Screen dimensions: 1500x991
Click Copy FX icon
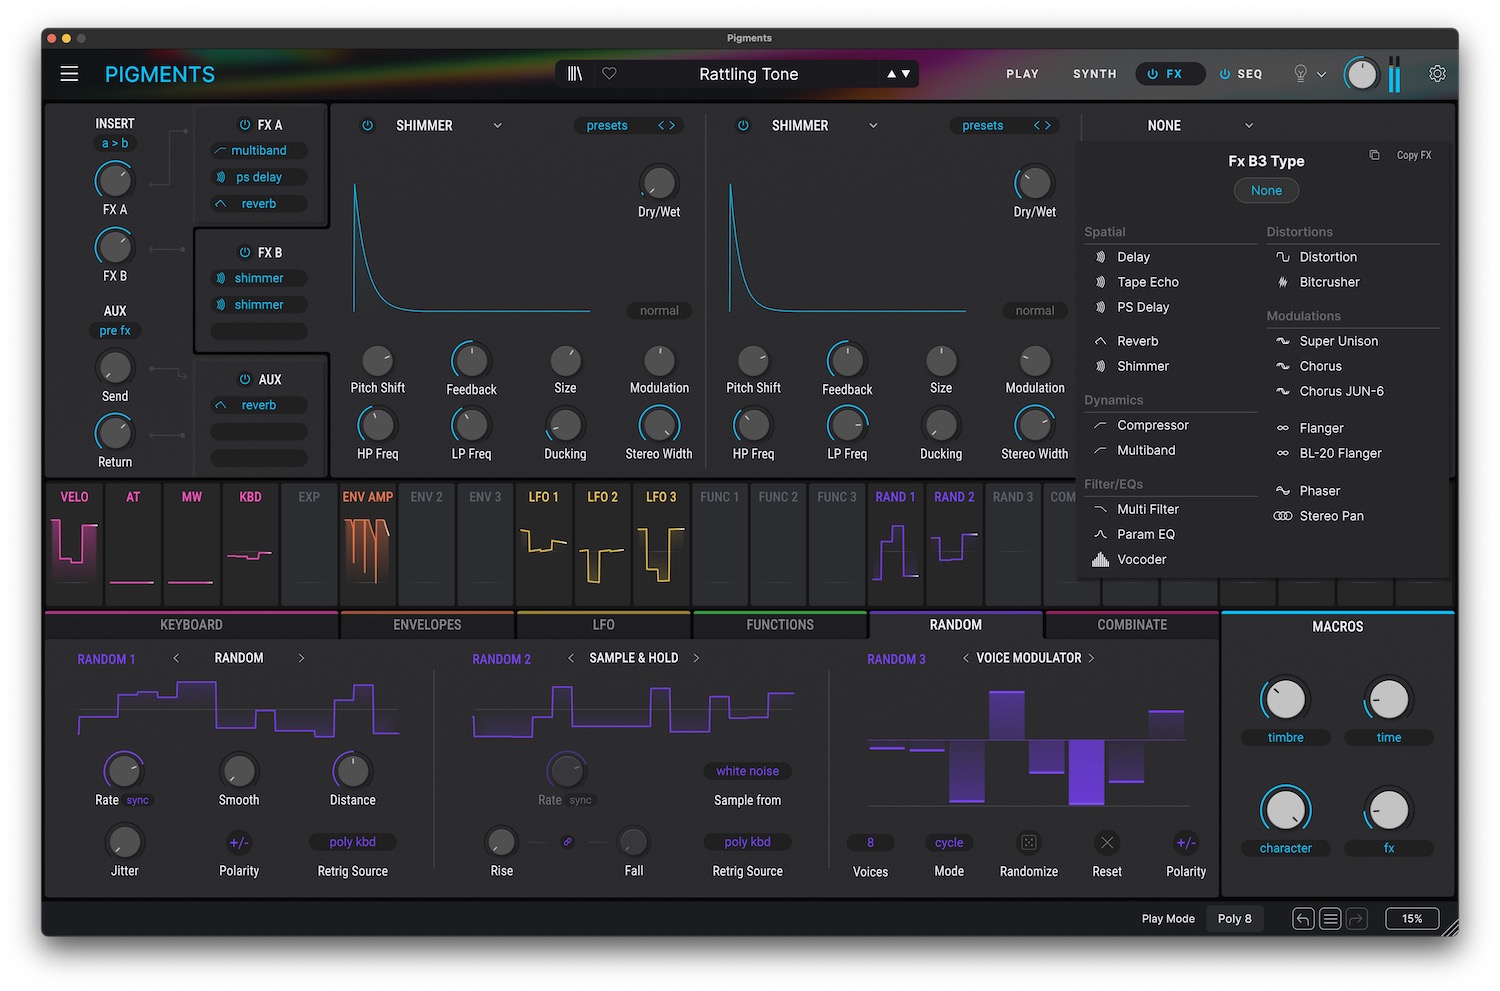(x=1374, y=155)
